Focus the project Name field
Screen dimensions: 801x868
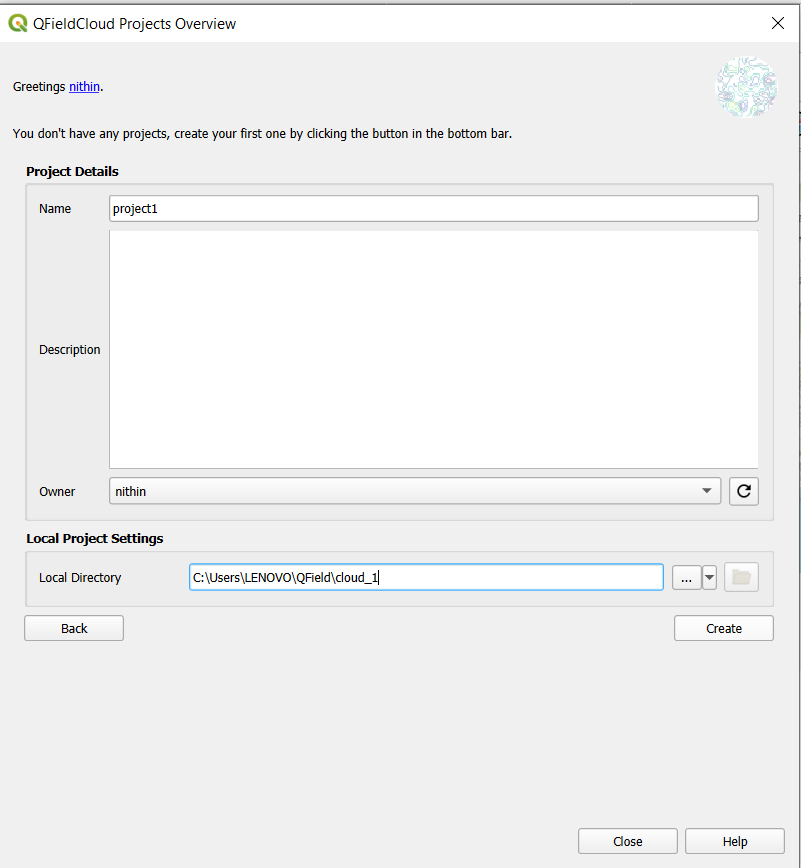point(433,209)
